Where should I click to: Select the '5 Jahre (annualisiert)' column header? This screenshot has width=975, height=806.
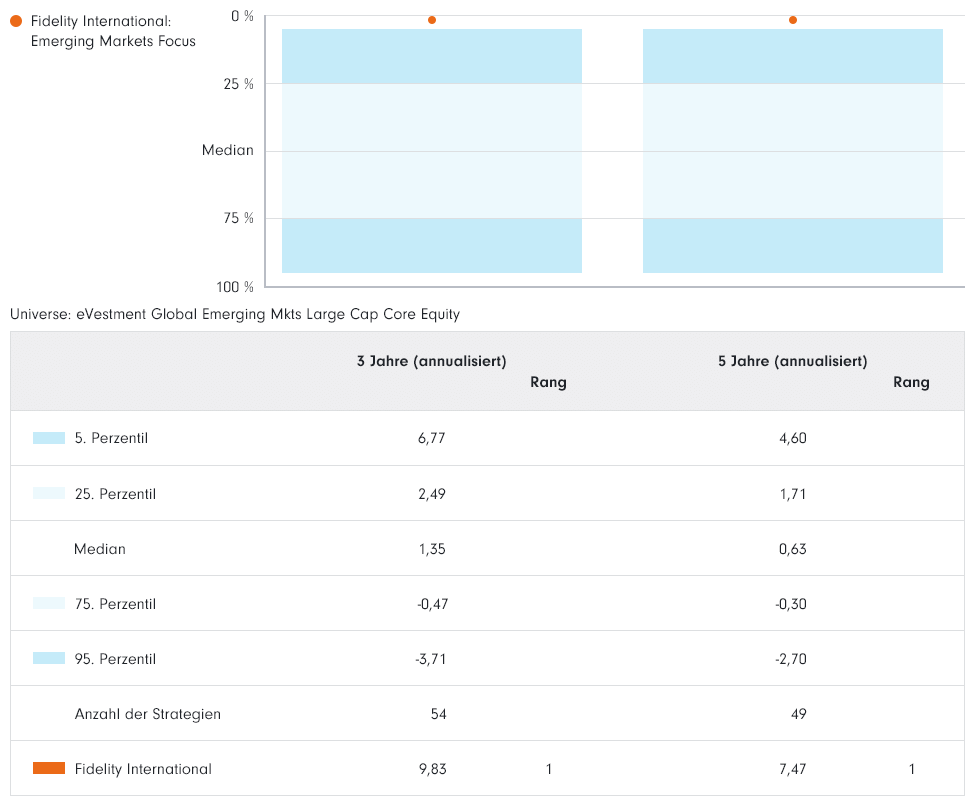(x=793, y=361)
